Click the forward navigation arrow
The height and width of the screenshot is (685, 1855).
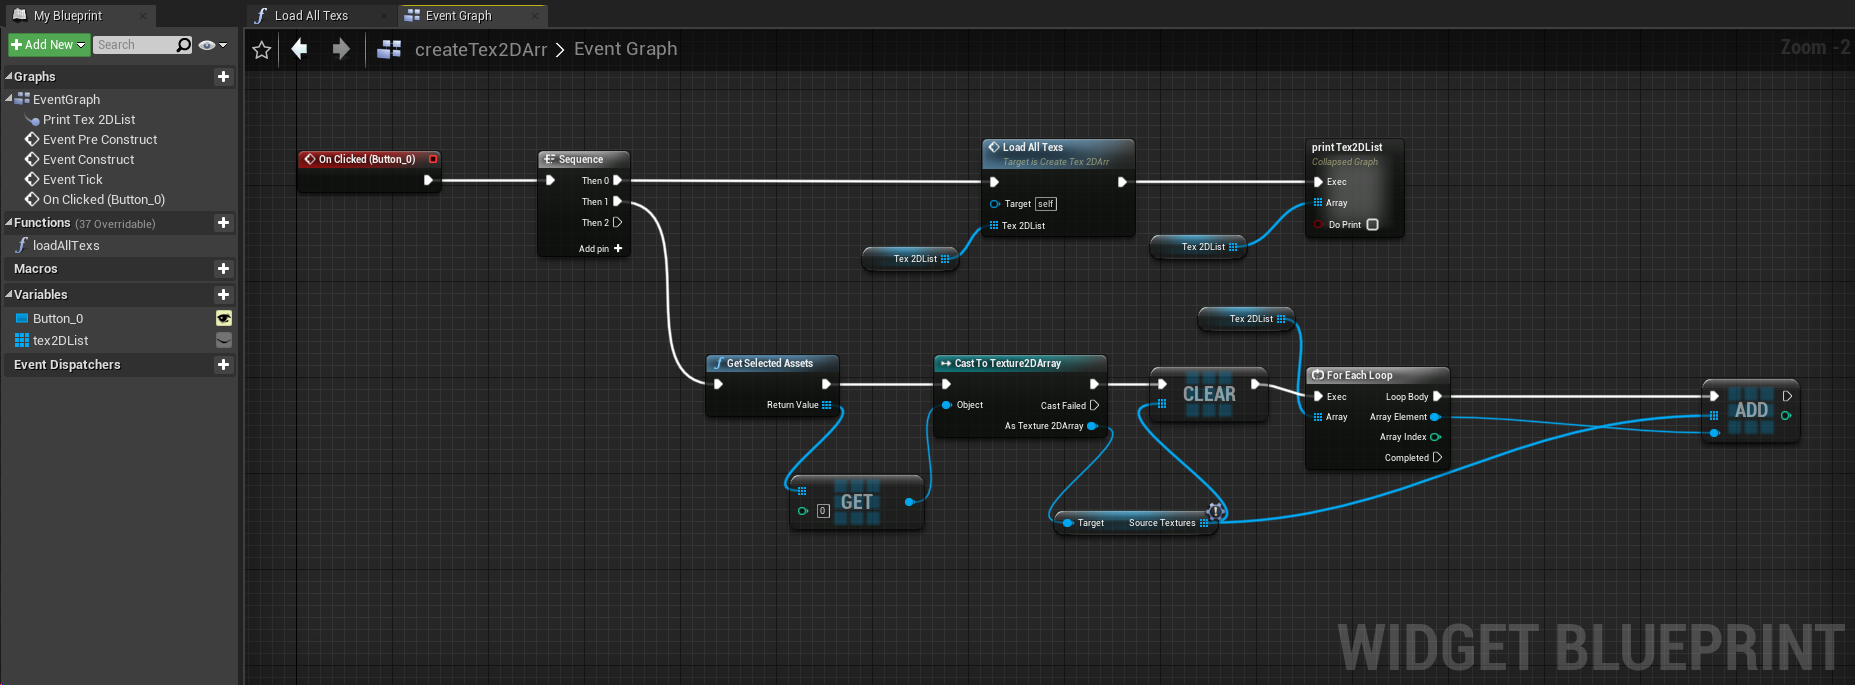click(341, 49)
